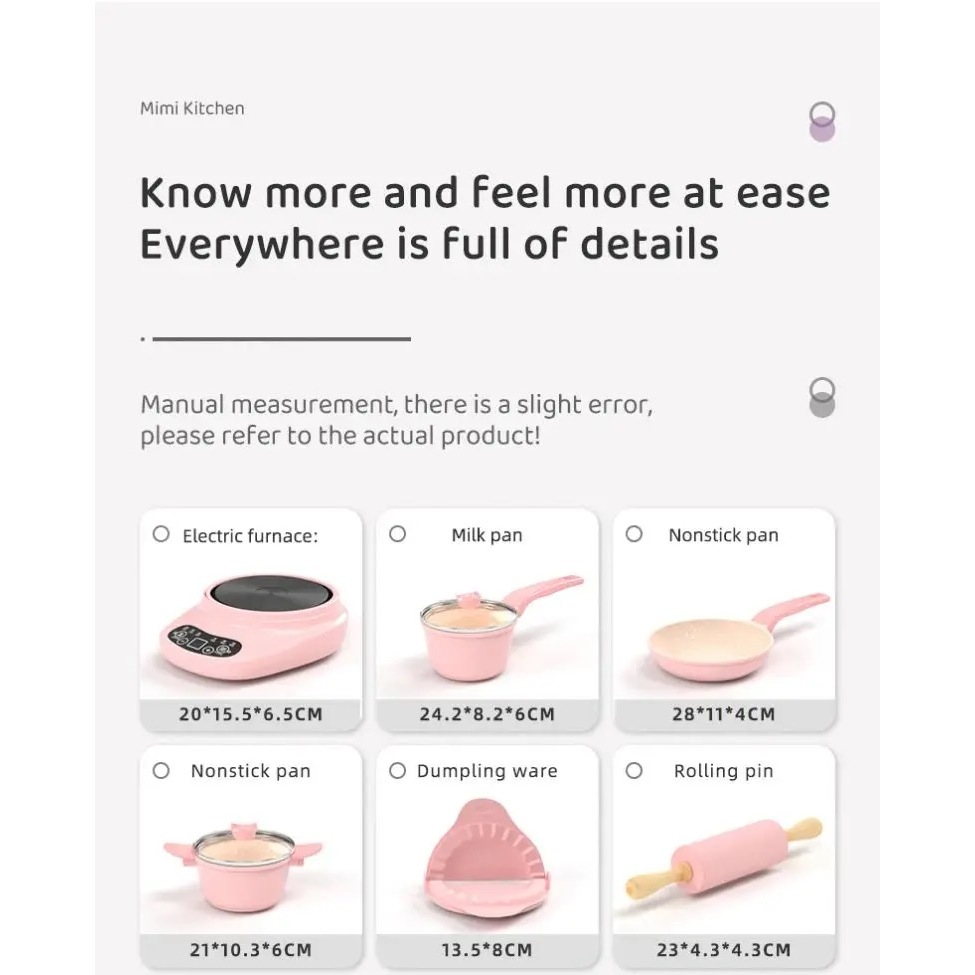Click the purple overlapping circles icon
975x975 pixels.
click(x=822, y=122)
